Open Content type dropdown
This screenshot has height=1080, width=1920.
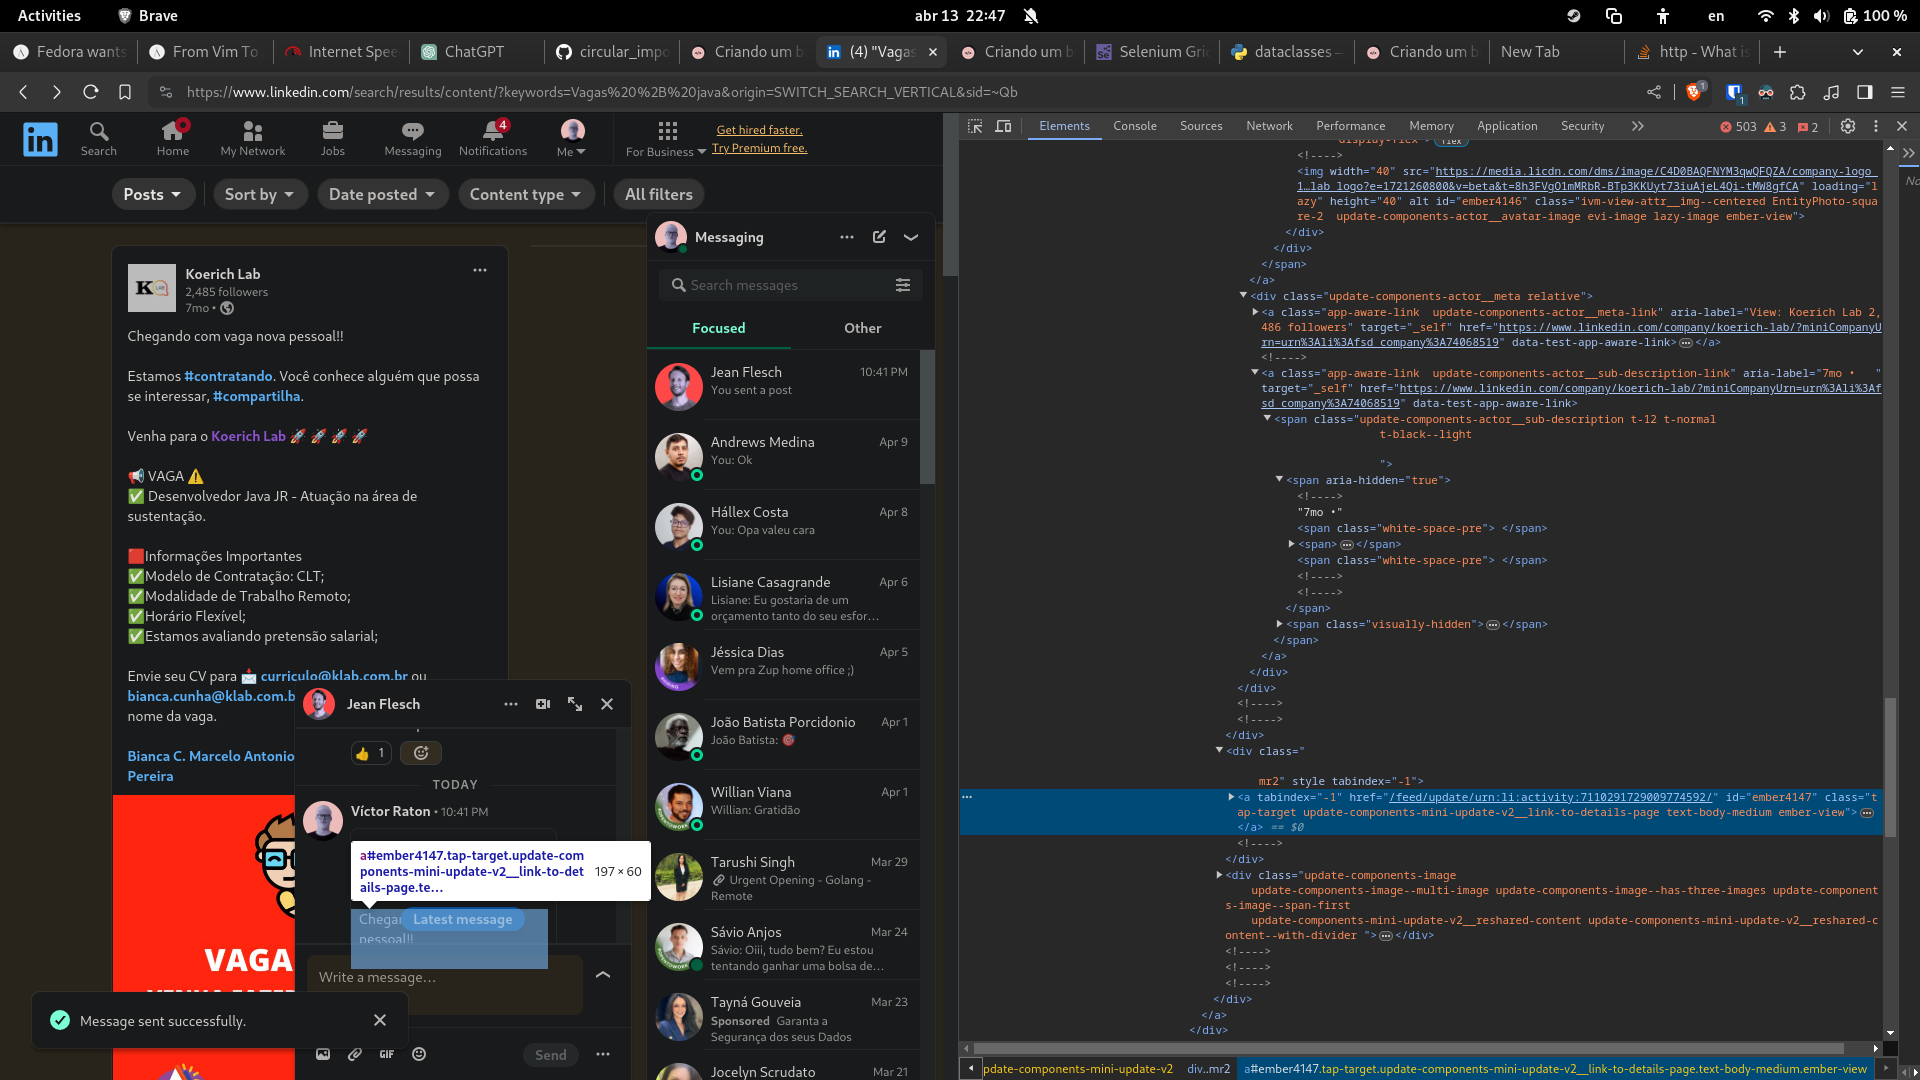(x=526, y=194)
